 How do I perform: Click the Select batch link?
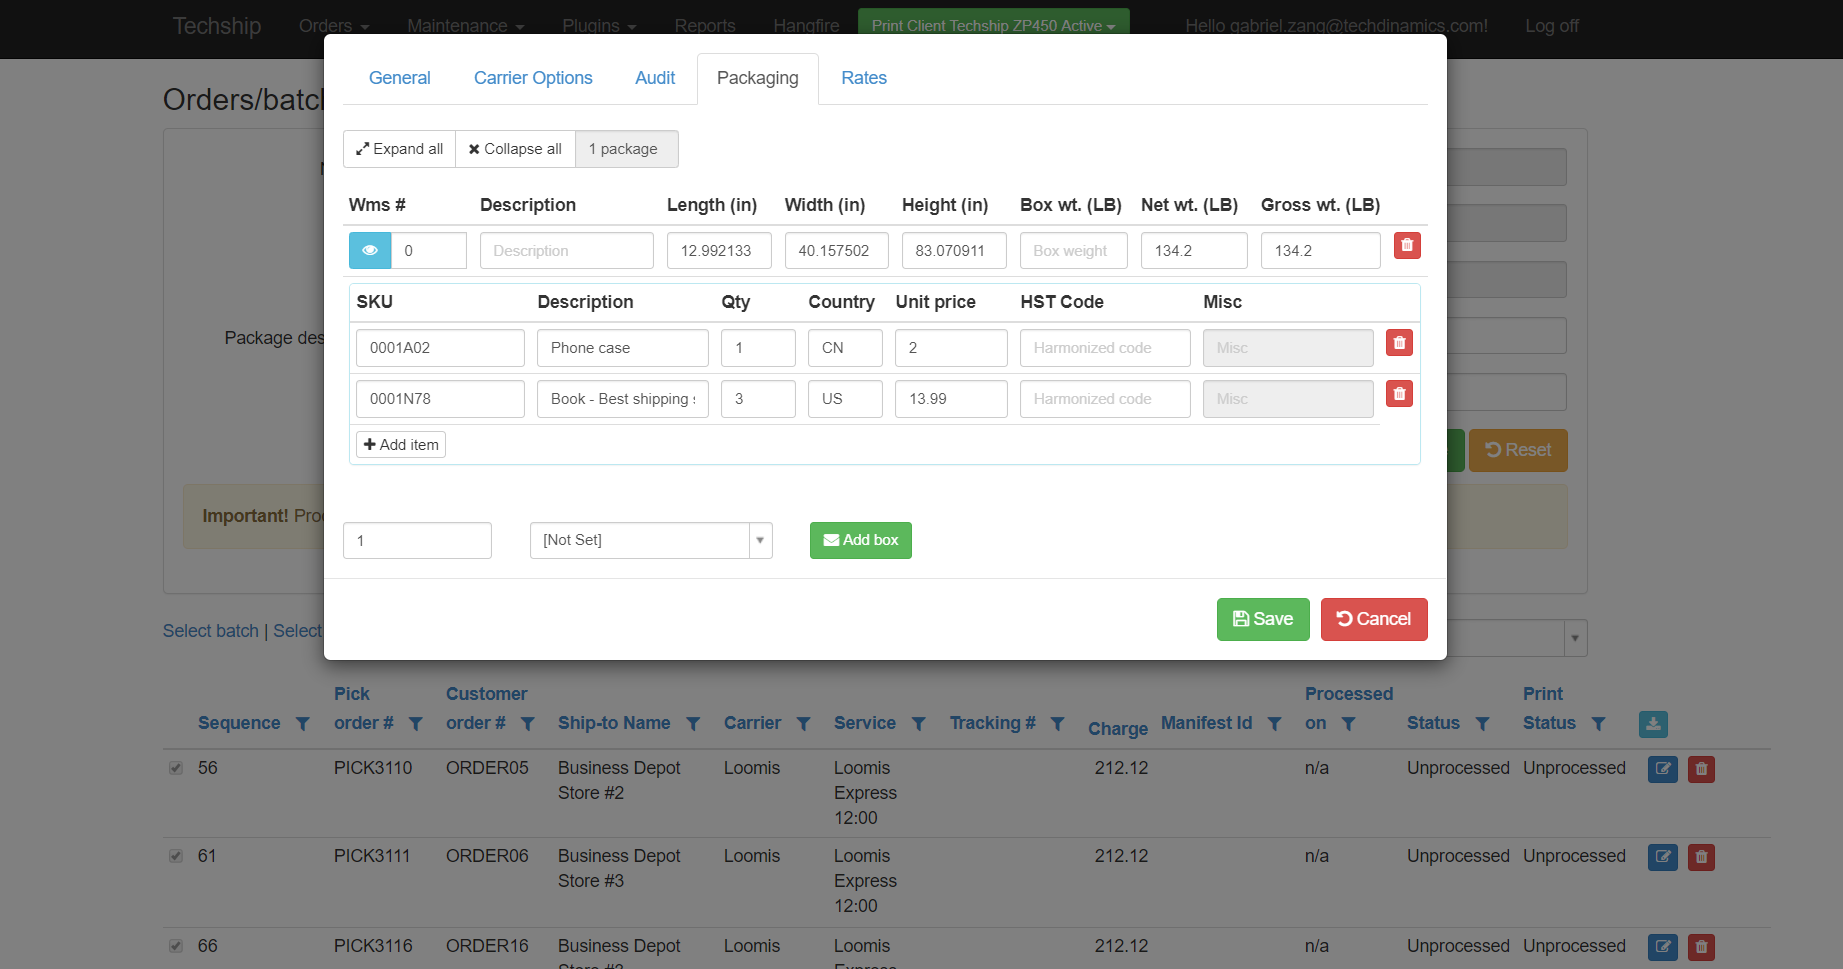210,630
